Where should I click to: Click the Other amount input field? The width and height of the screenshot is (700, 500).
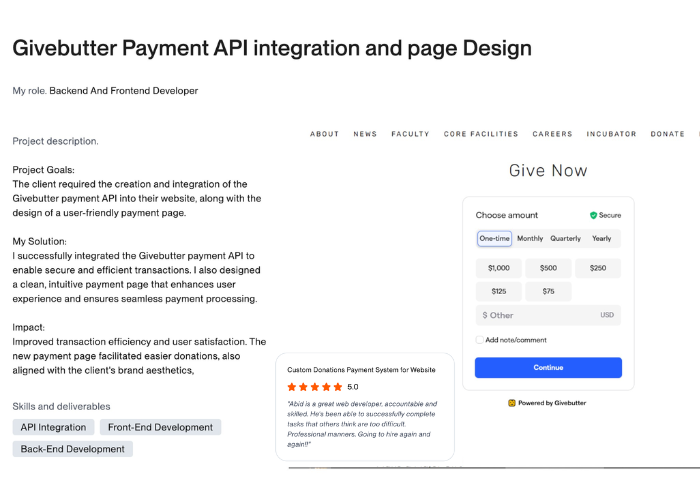(x=548, y=315)
